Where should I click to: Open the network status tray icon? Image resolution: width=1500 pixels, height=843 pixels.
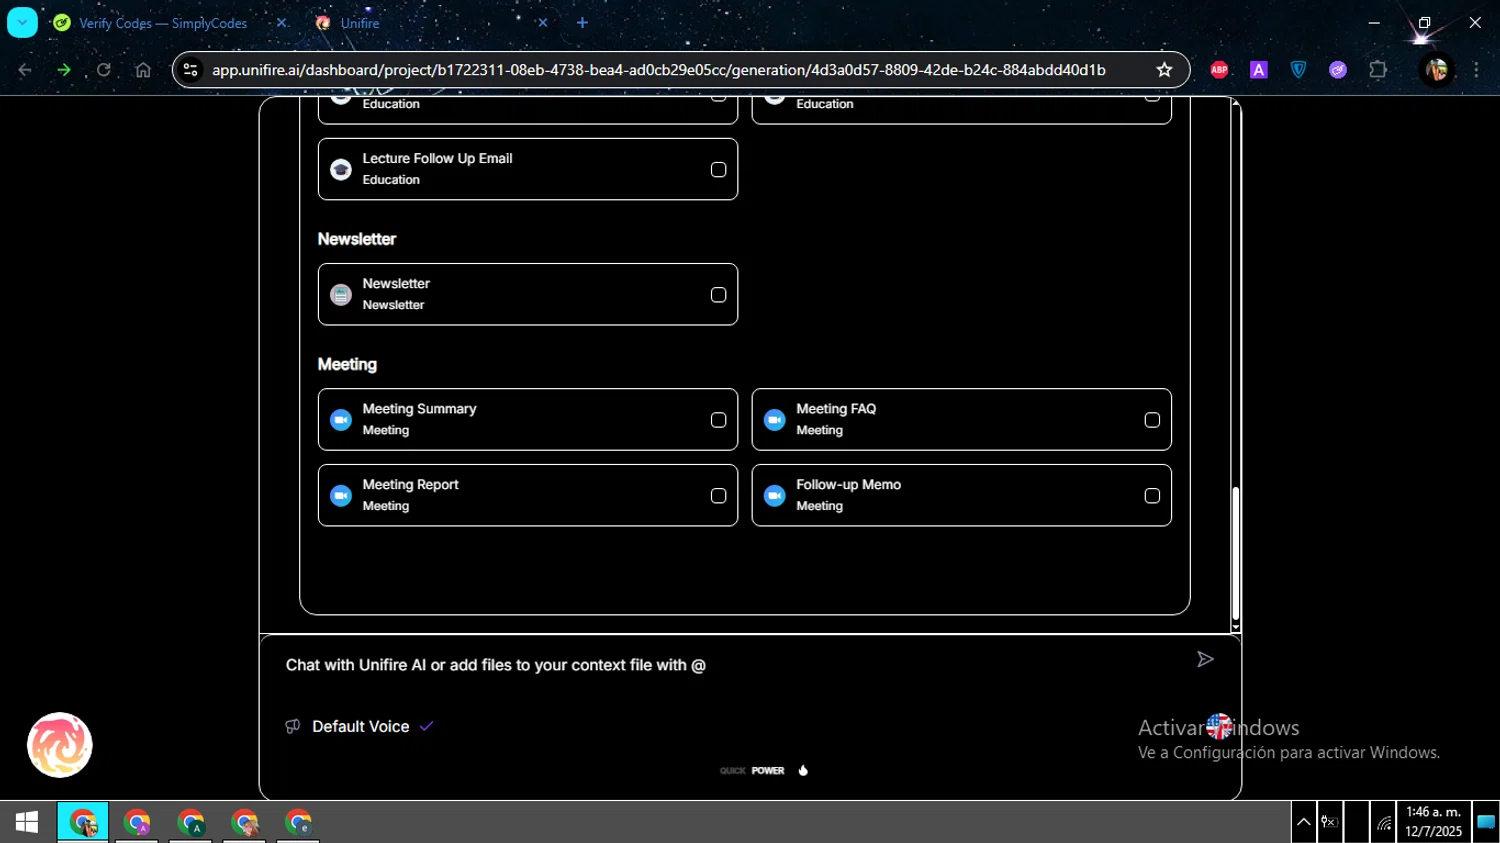coord(1384,822)
